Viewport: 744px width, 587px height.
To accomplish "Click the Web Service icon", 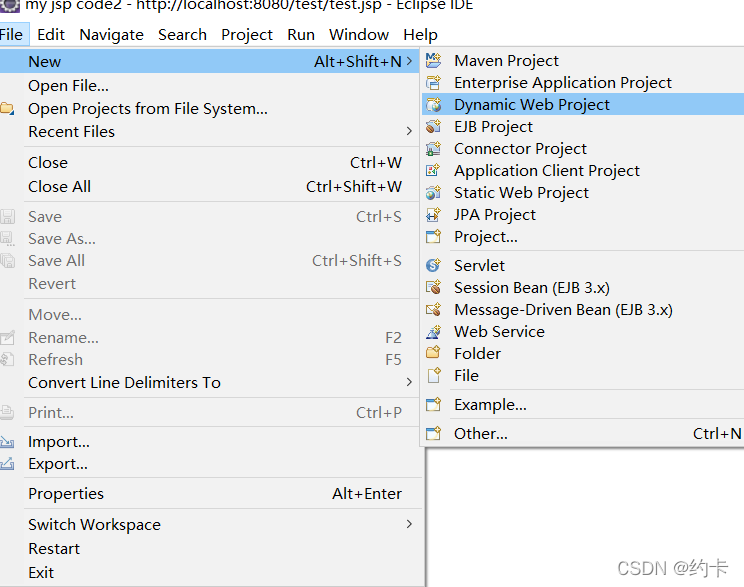I will 433,332.
